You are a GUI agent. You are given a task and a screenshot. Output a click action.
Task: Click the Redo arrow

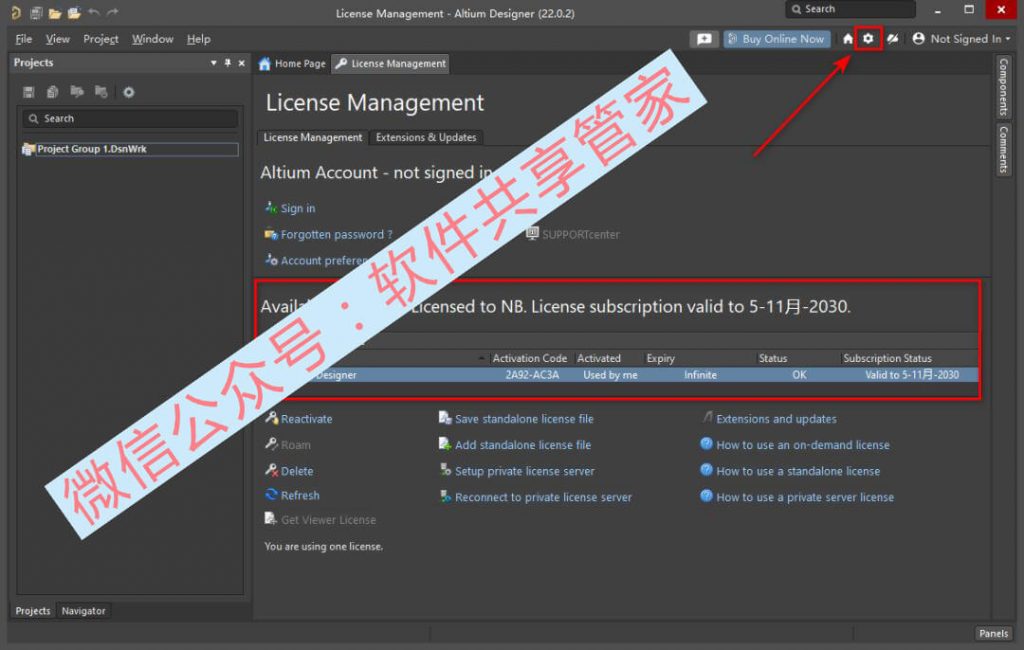(x=112, y=12)
